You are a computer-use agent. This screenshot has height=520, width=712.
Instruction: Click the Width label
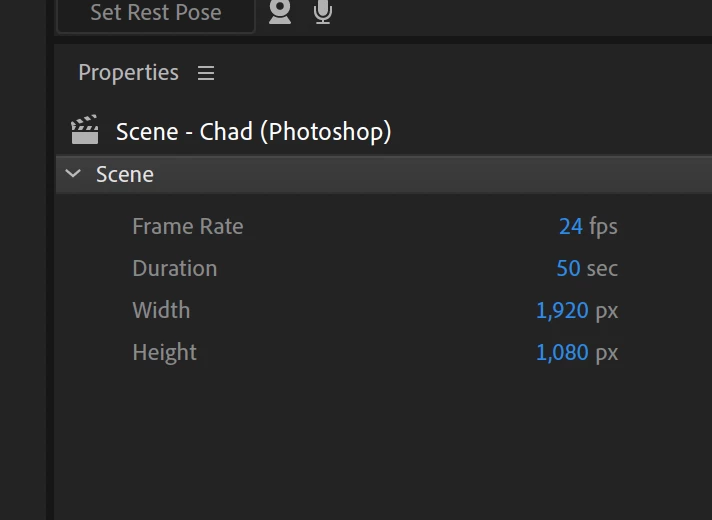pyautogui.click(x=161, y=310)
